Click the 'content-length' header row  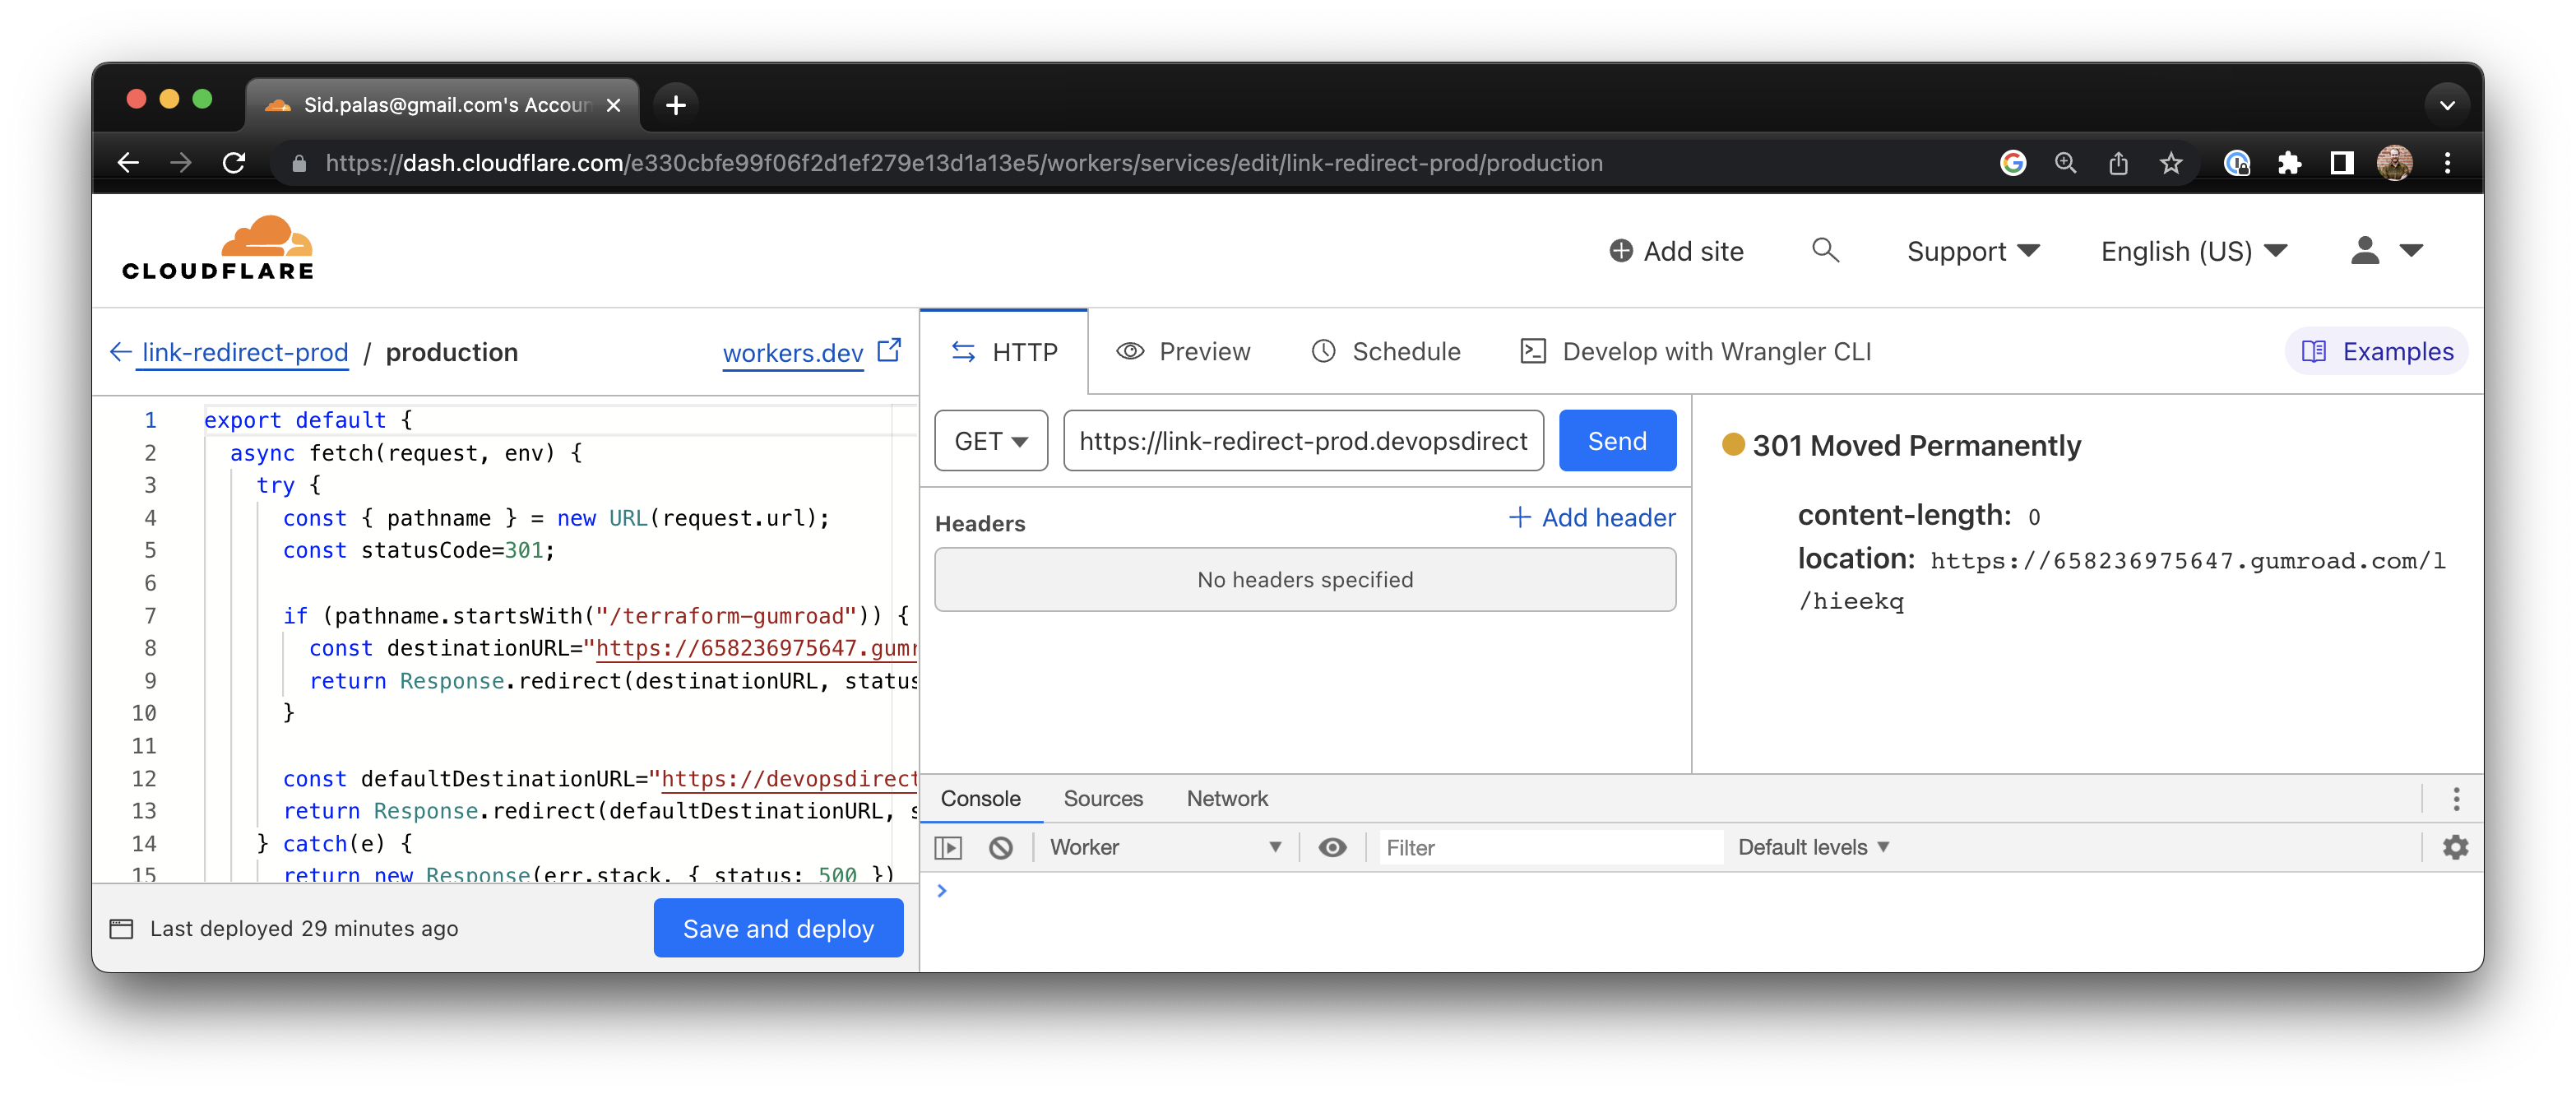(x=1919, y=516)
